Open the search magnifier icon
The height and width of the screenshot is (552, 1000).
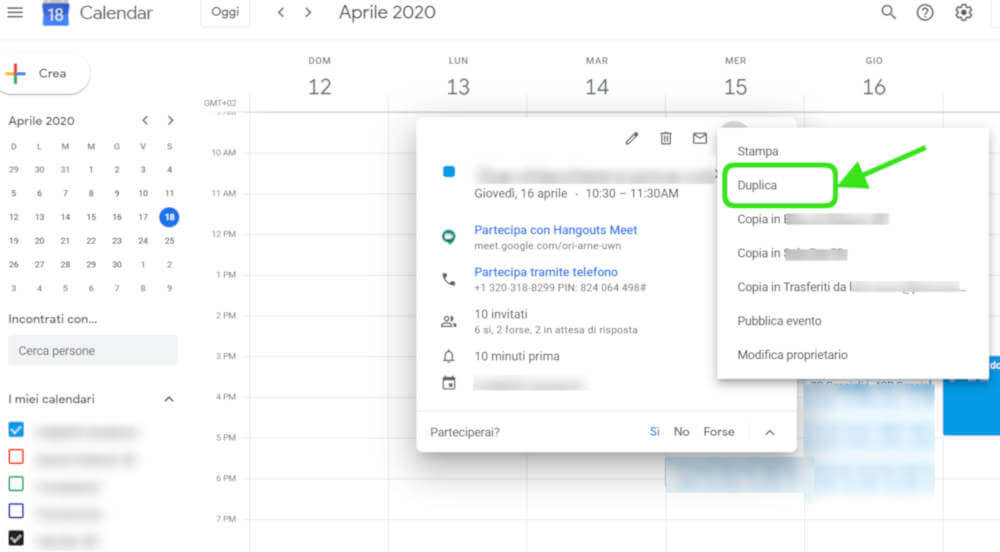888,12
